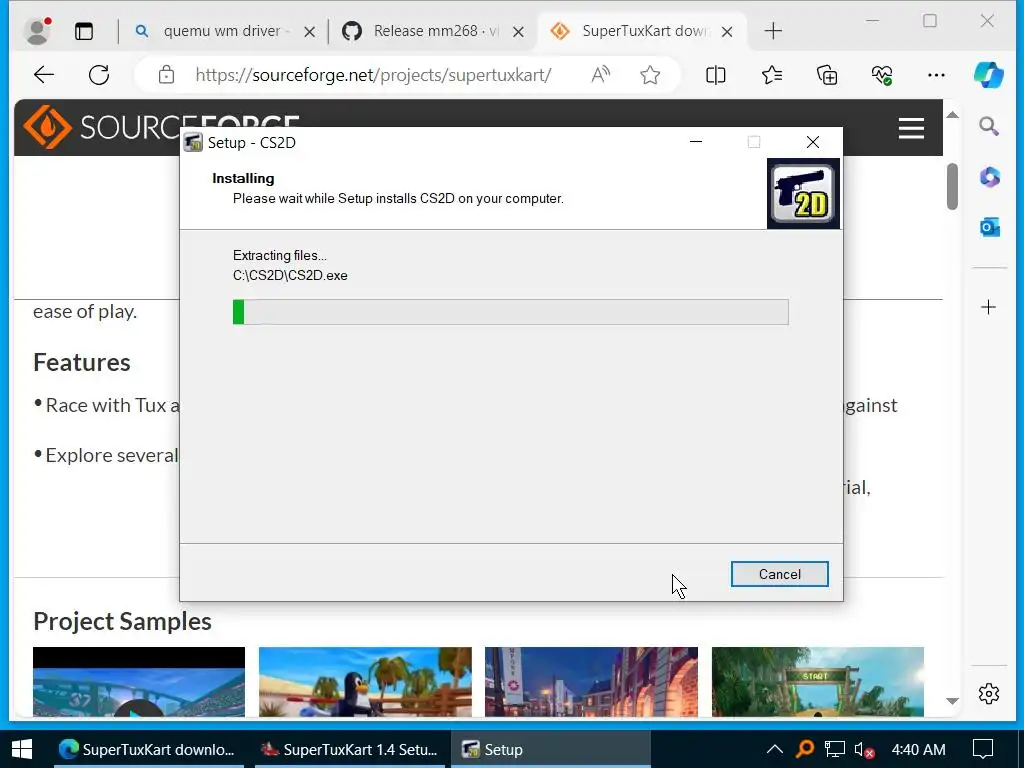The width and height of the screenshot is (1024, 768).
Task: Open the night town sample thumbnail
Action: click(x=591, y=682)
